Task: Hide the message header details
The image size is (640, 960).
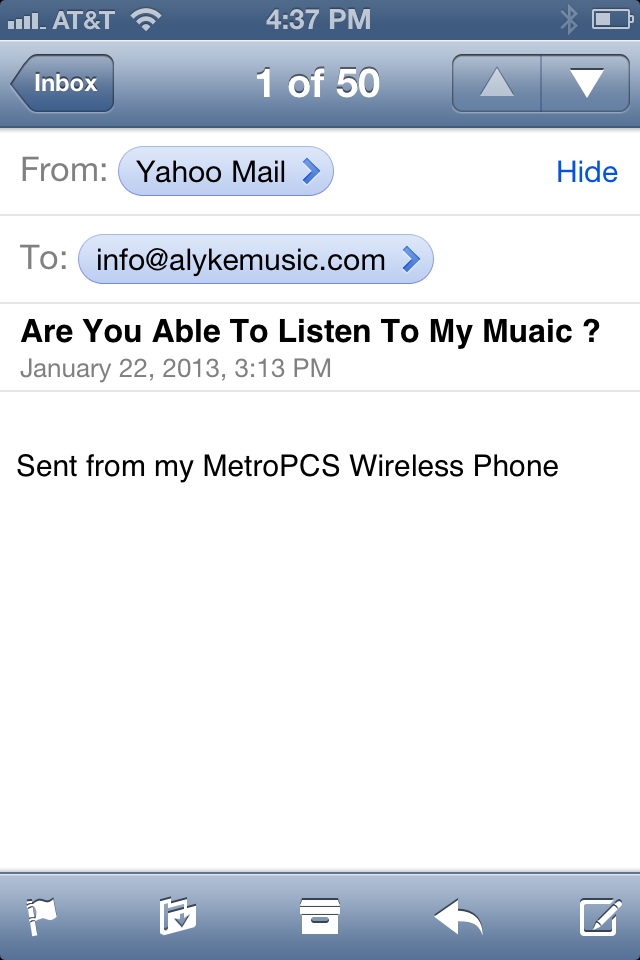Action: 587,172
